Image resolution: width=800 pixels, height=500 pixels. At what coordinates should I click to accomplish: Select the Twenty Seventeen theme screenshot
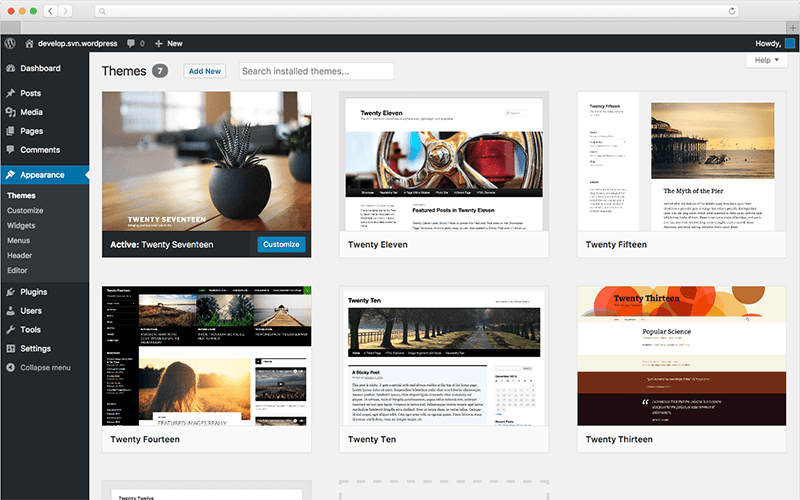(206, 161)
